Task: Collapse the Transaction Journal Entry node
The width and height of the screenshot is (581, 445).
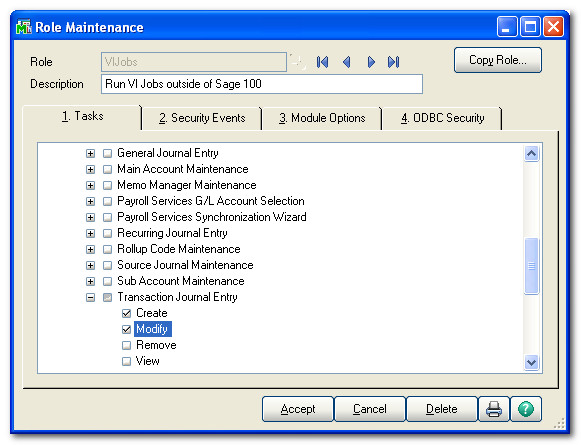Action: point(90,298)
